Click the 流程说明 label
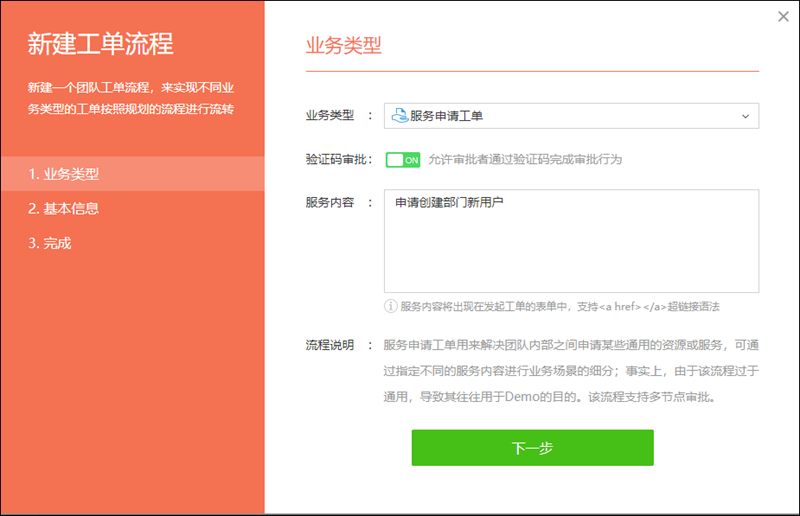This screenshot has width=800, height=516. point(329,345)
